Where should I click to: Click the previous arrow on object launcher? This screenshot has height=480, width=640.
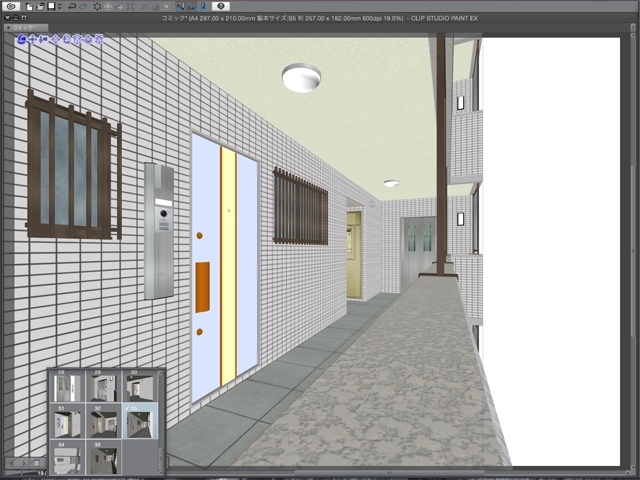(11, 463)
